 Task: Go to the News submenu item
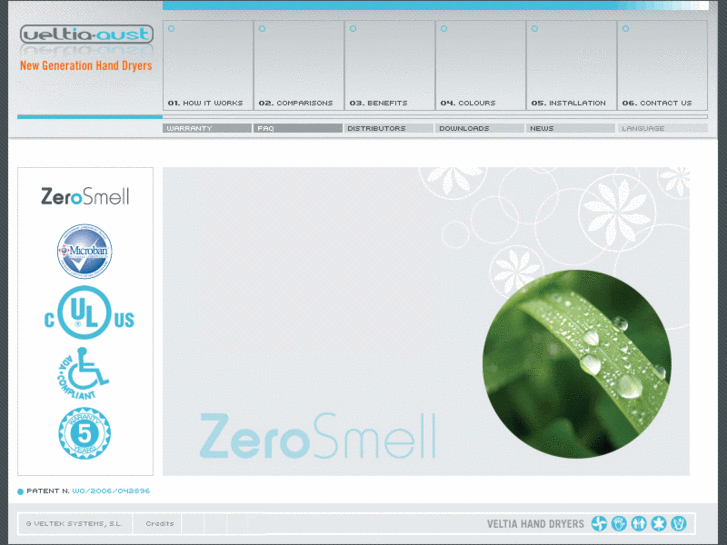pos(570,128)
